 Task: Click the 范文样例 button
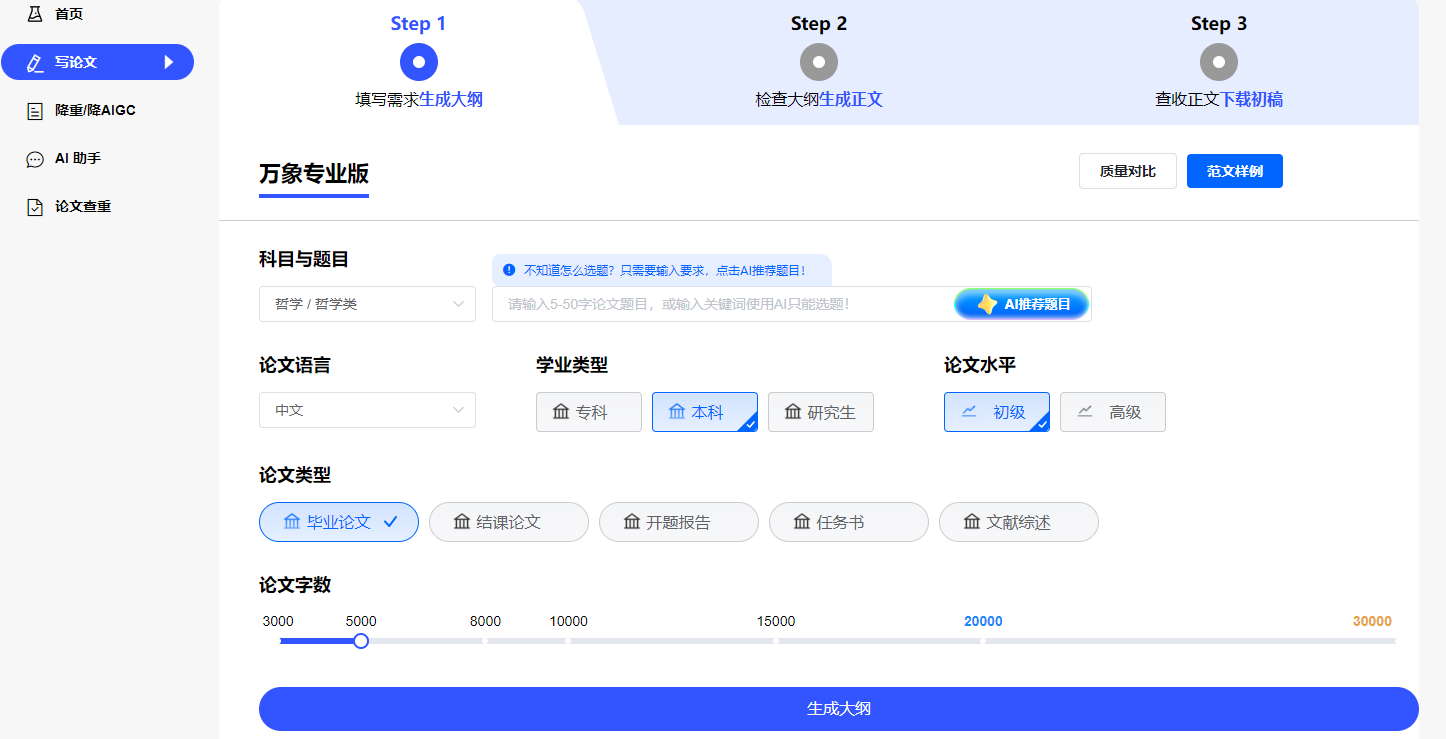[1235, 171]
